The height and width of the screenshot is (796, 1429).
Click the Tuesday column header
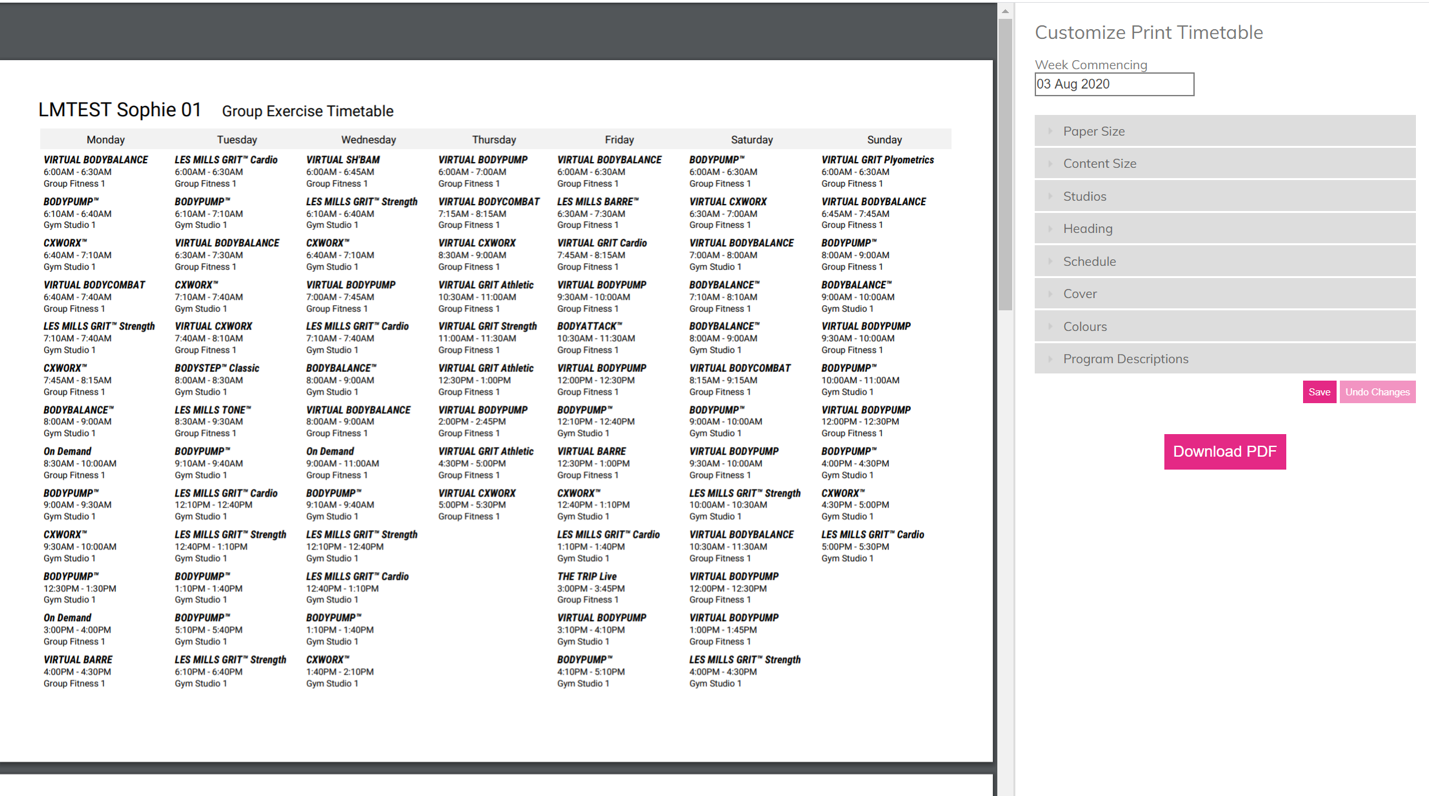click(x=237, y=140)
